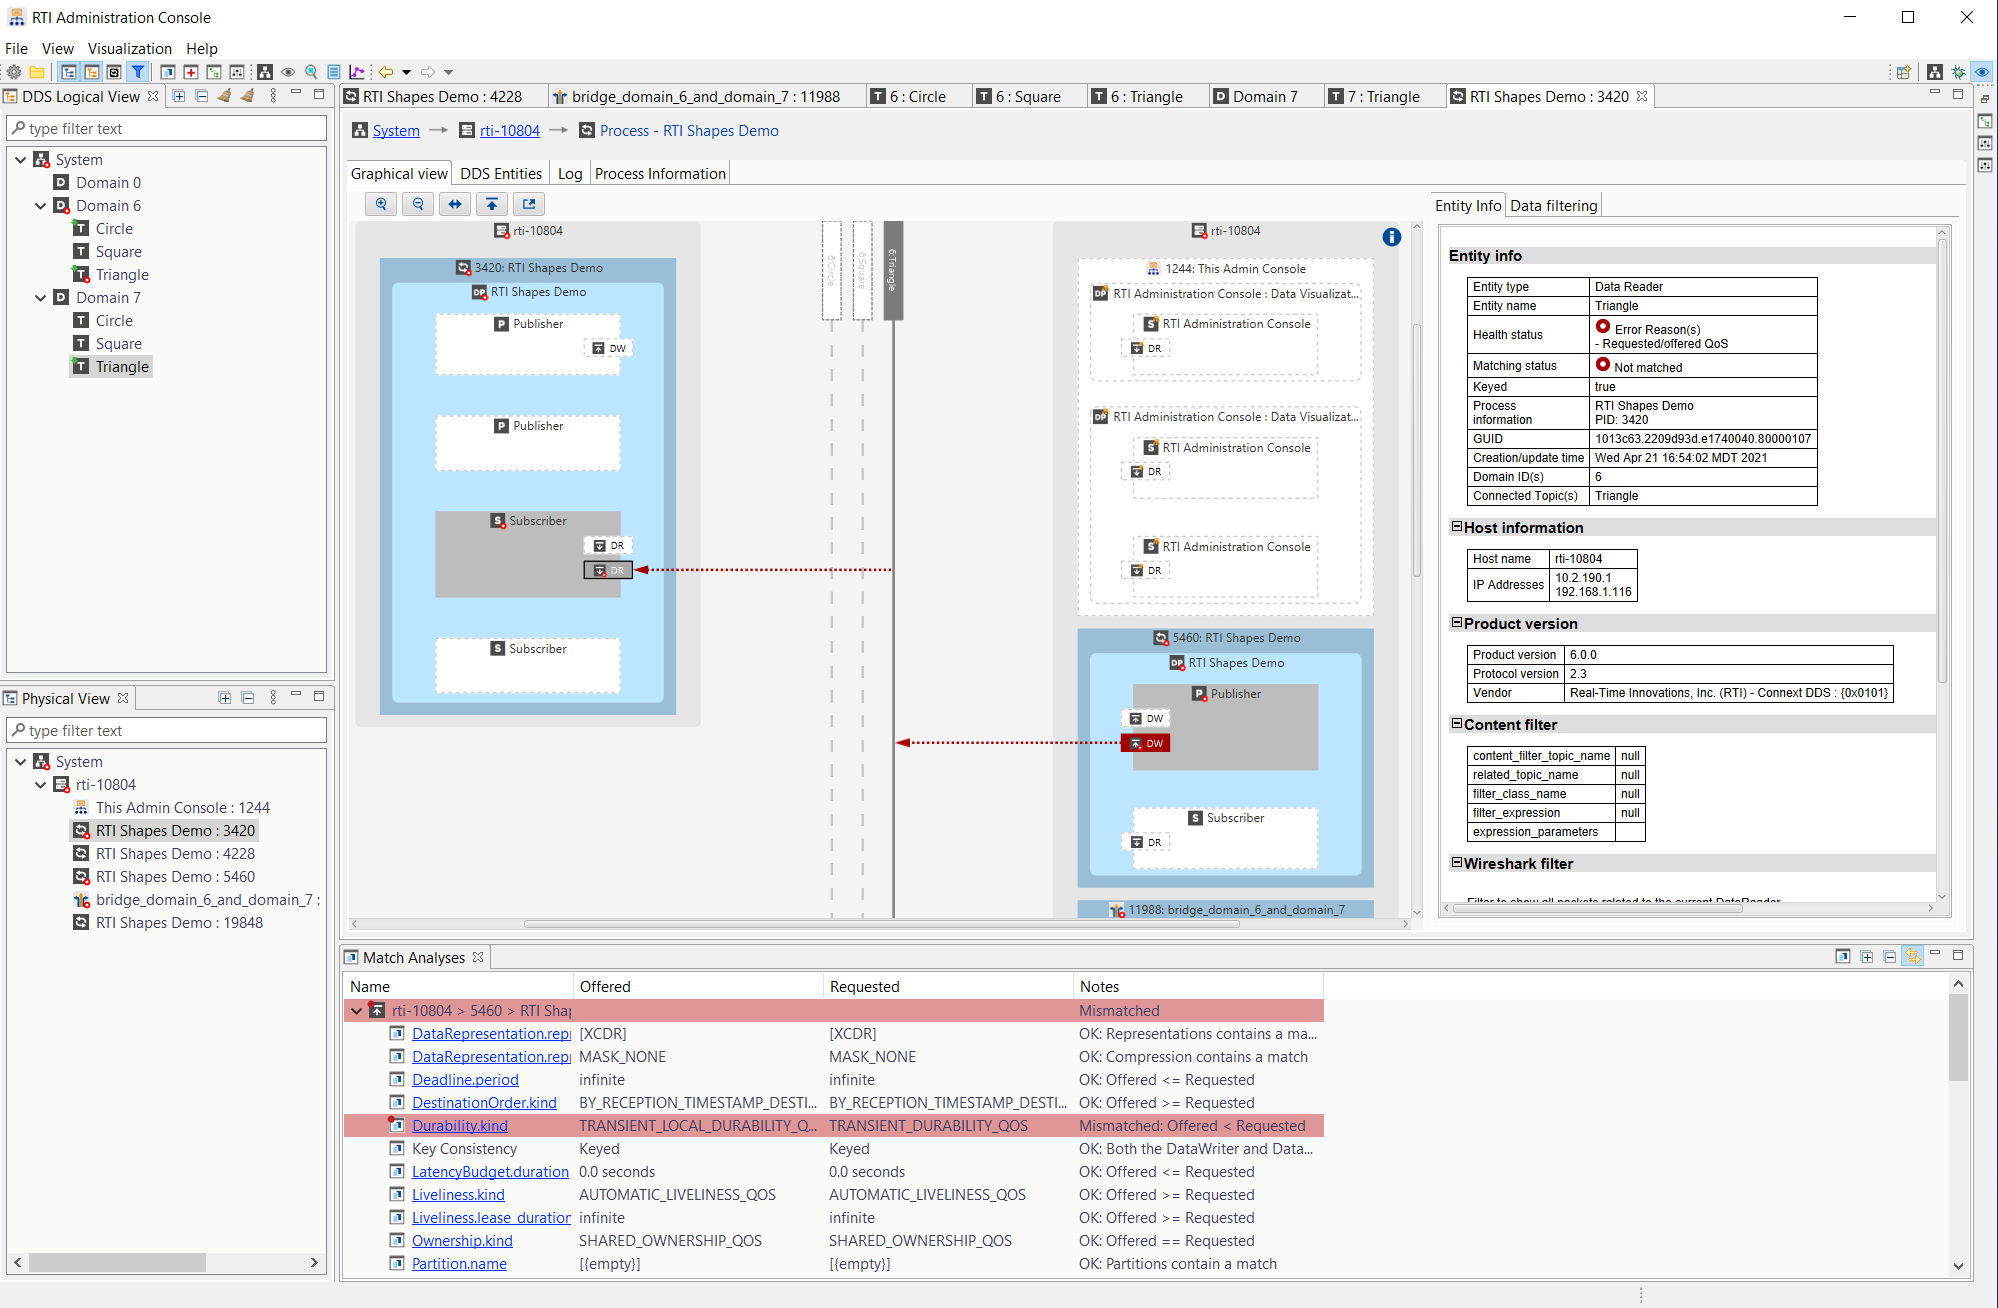Click the search magnifier icon in the toolbar
This screenshot has width=1998, height=1308.
click(311, 72)
